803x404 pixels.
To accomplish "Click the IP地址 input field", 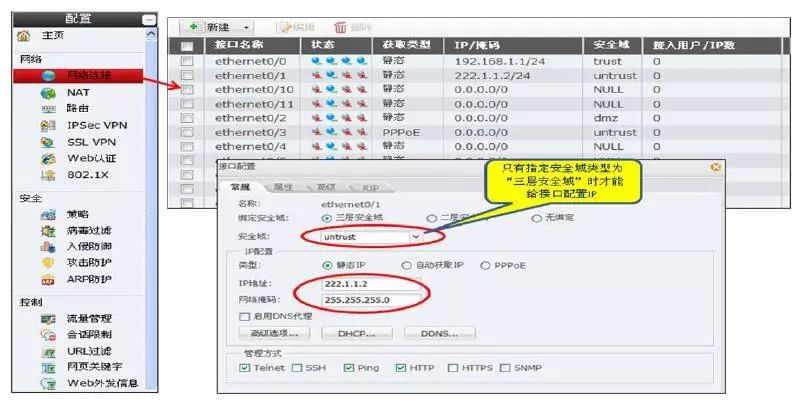I will (x=372, y=284).
